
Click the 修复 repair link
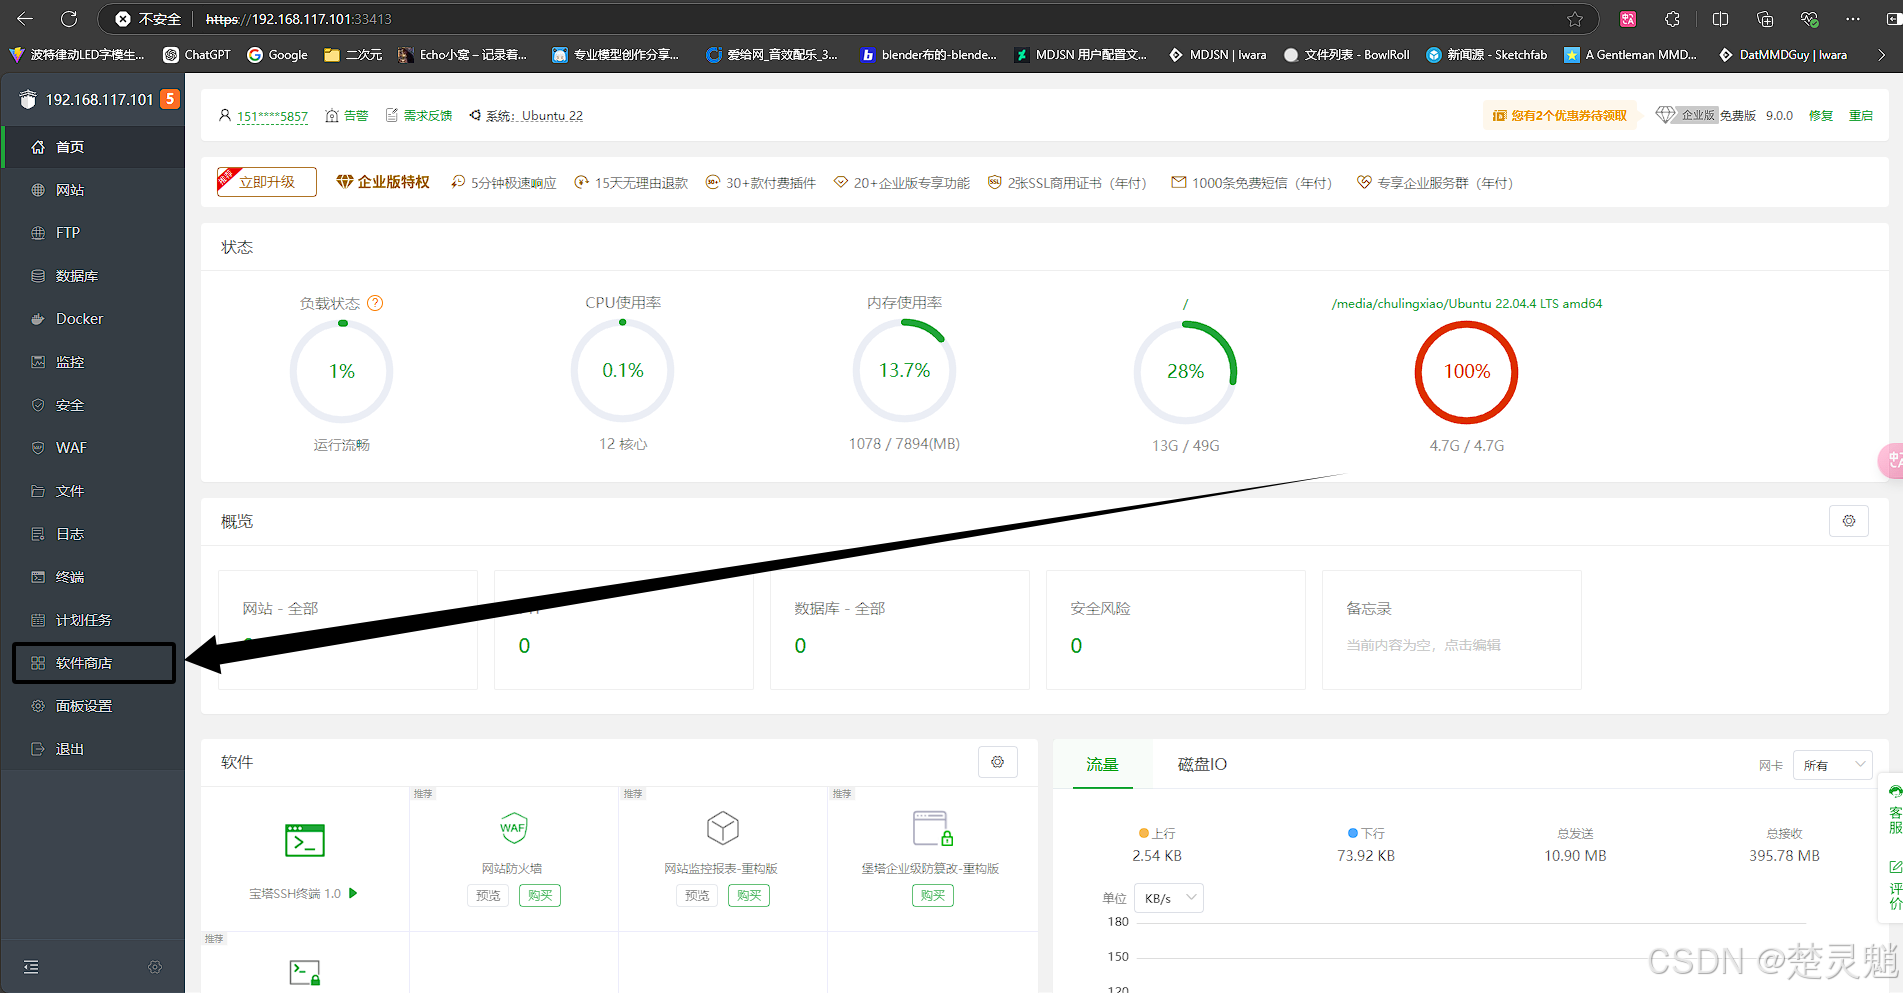click(1821, 116)
